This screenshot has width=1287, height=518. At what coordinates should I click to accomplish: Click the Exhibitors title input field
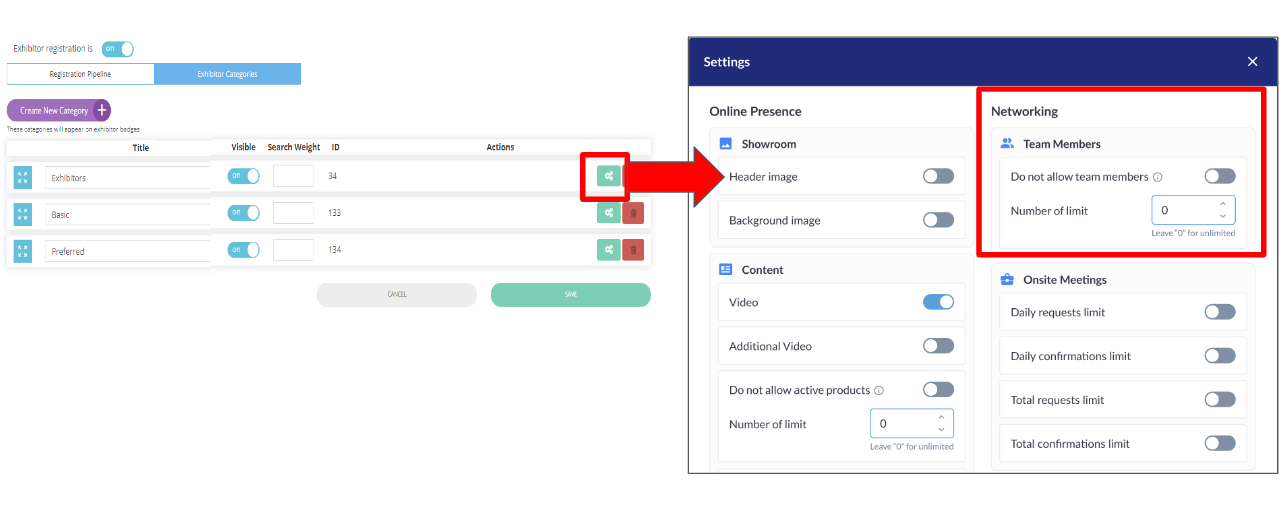[x=128, y=177]
